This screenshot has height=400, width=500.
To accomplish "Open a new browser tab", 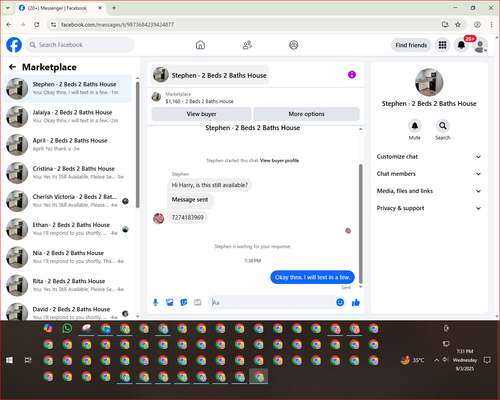I will 114,8.
